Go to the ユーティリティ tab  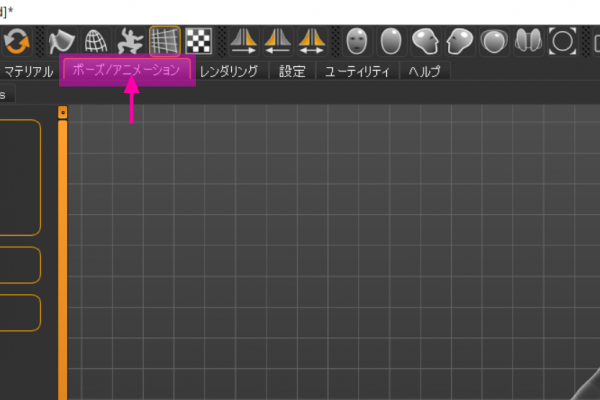357,72
